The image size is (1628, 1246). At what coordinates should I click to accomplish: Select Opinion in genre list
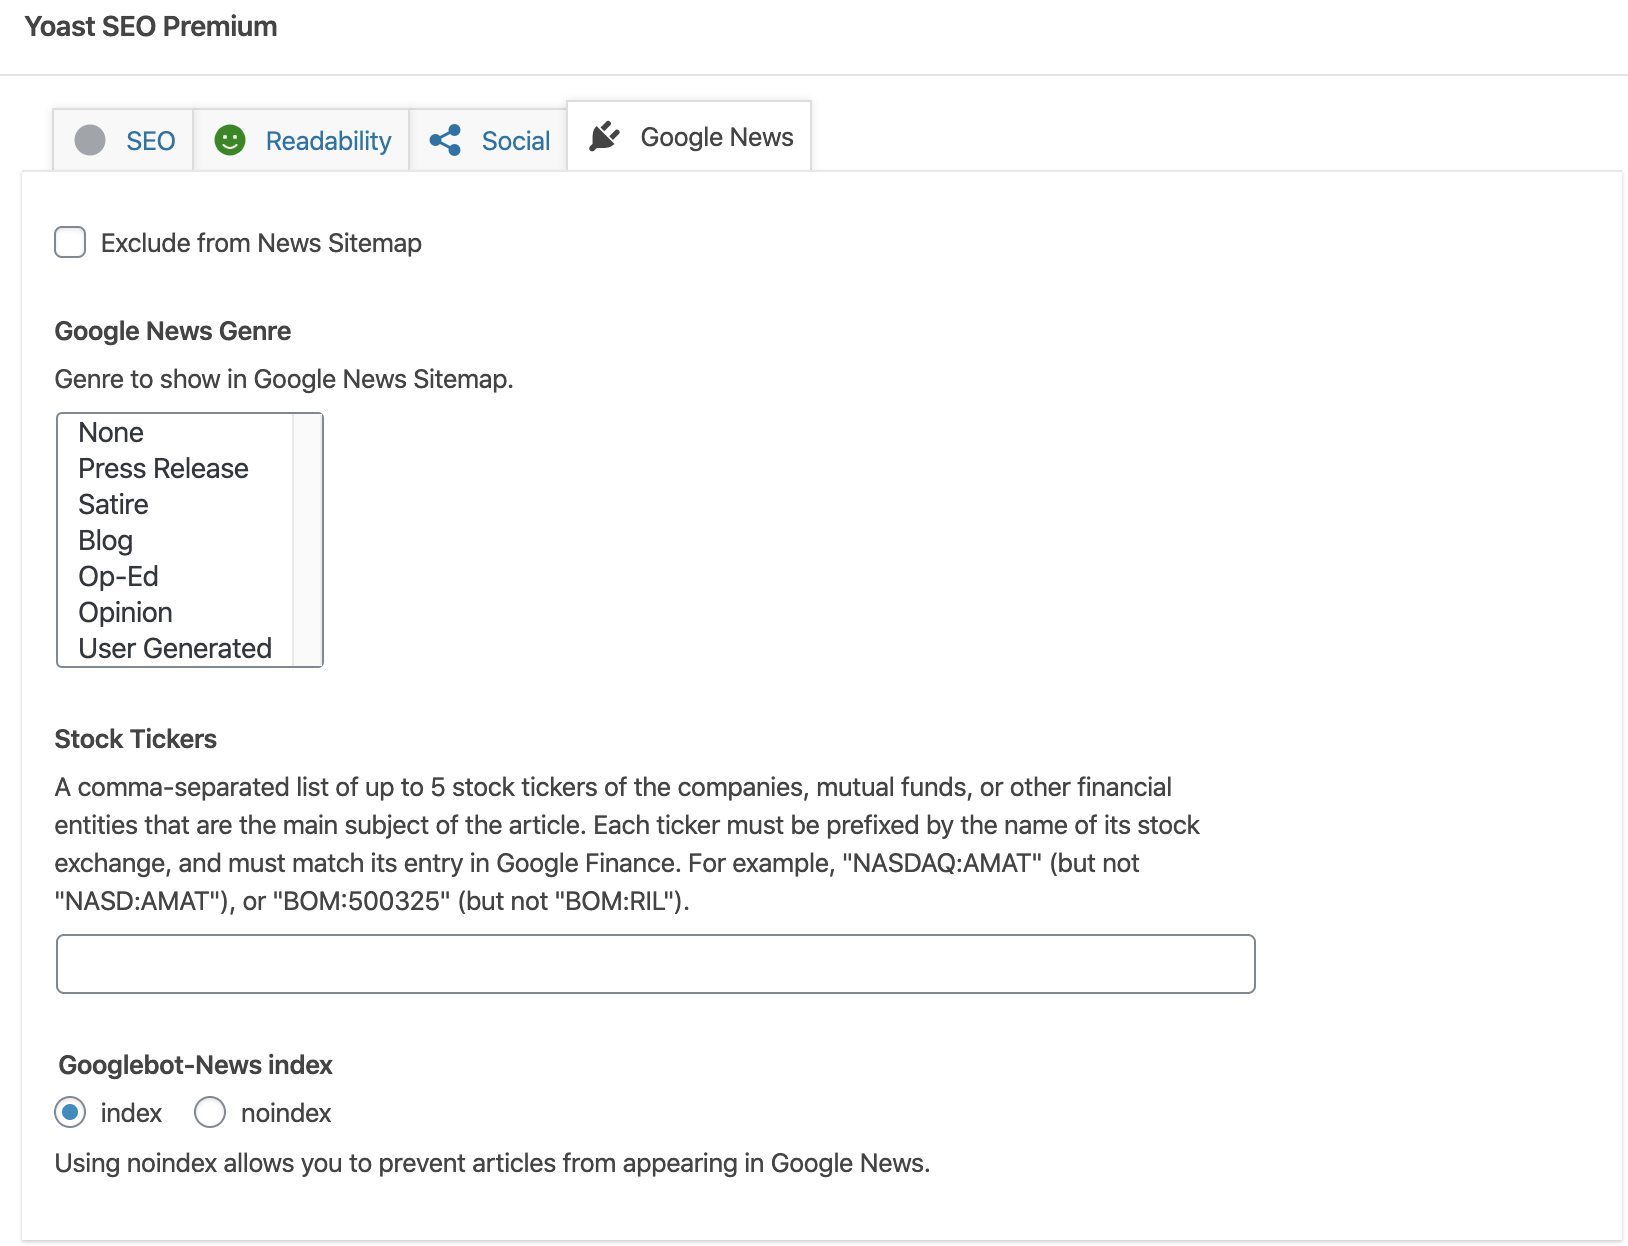click(175, 612)
